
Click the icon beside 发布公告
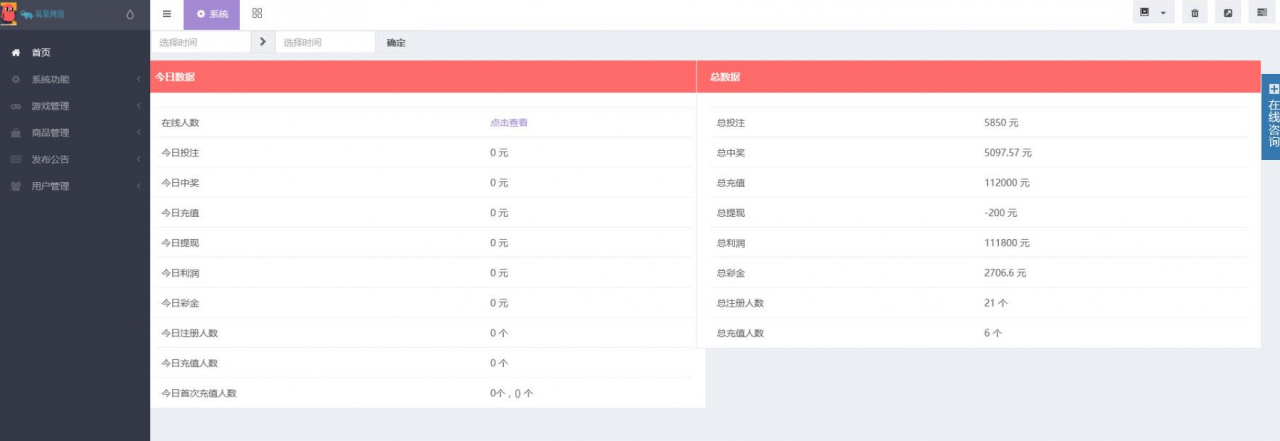(15, 159)
